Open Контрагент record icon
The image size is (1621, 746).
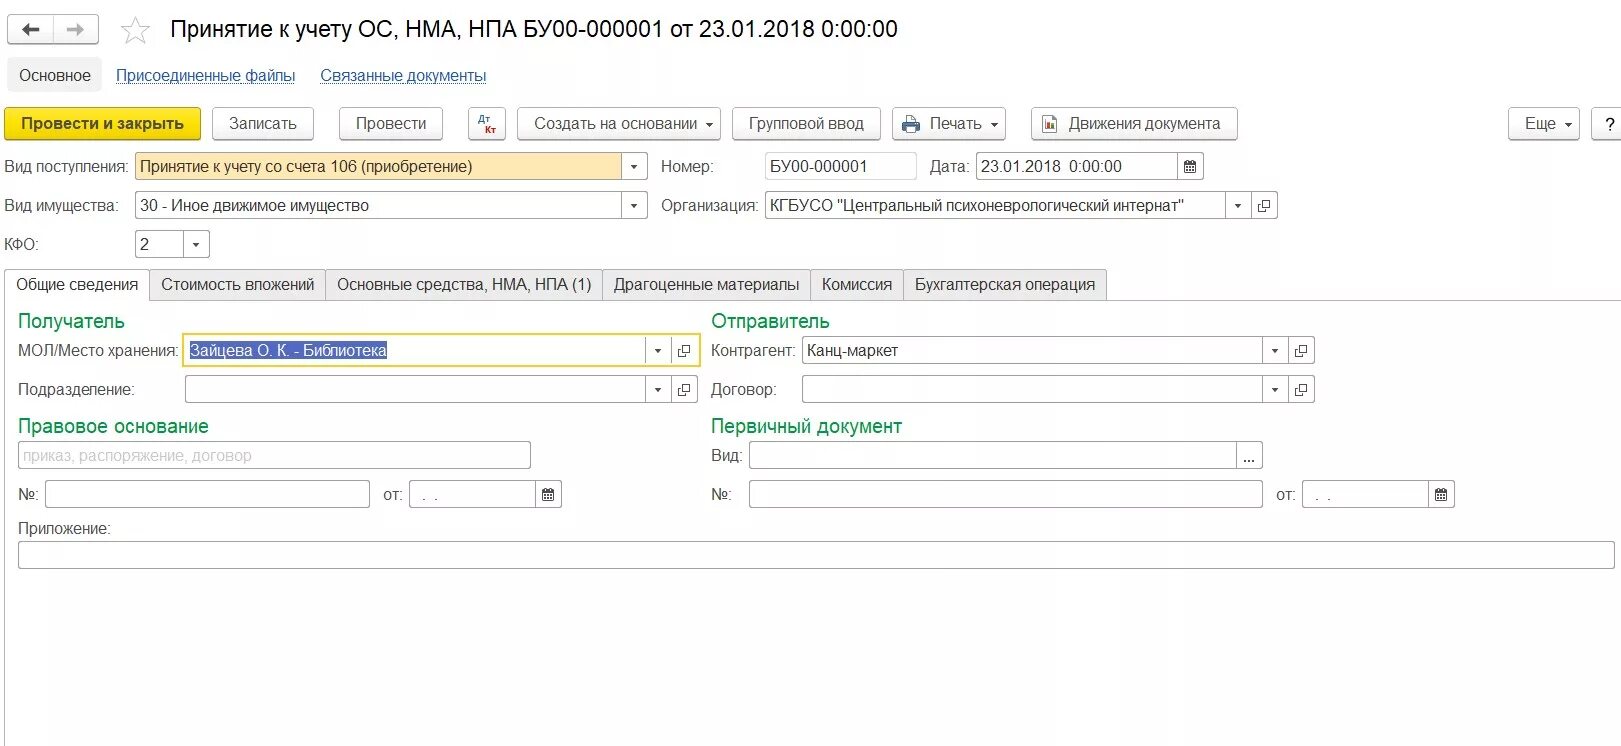click(1301, 351)
